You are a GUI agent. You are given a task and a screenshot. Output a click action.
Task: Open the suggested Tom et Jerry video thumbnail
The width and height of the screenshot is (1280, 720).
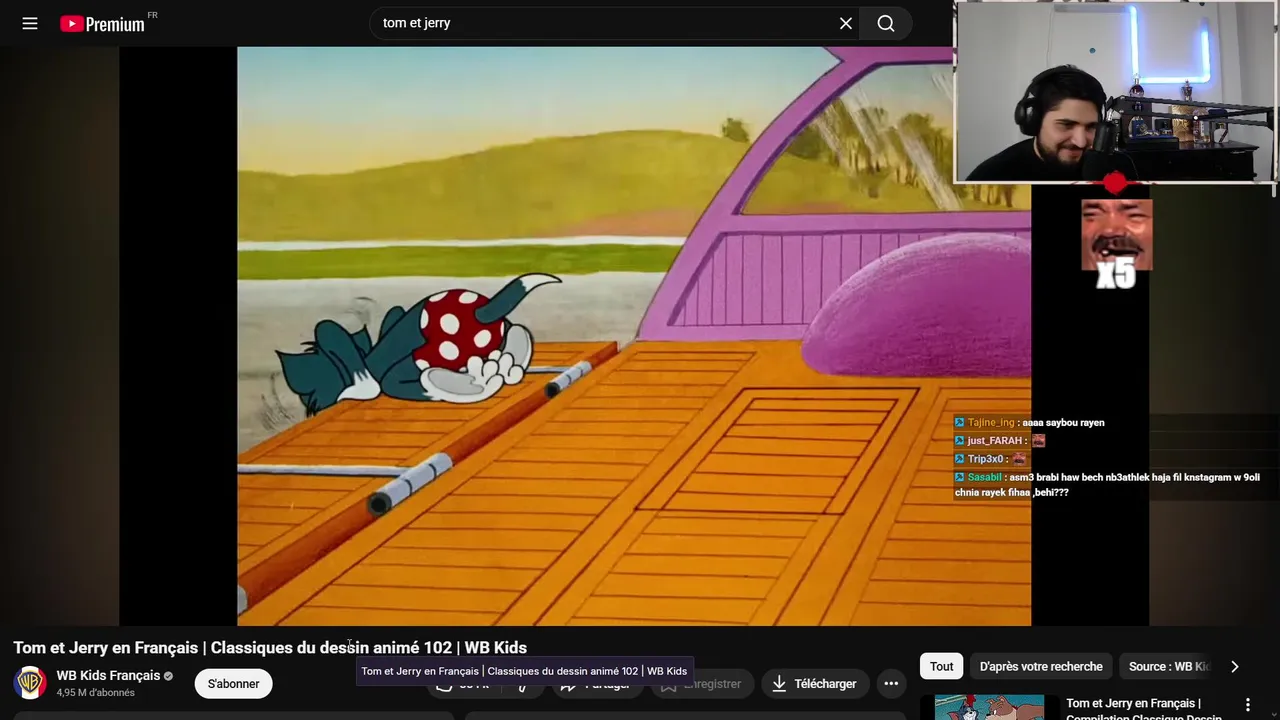click(x=989, y=707)
